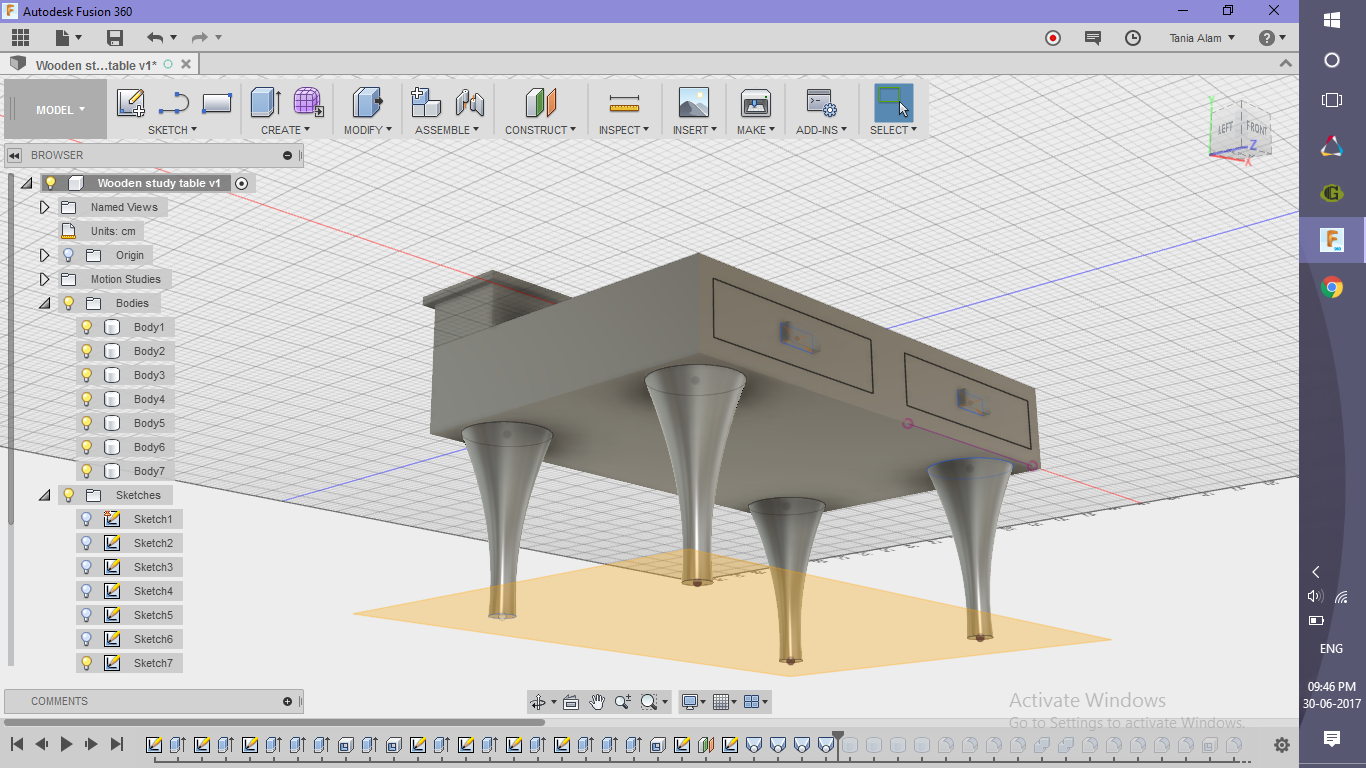Click the Joint icon in Assemble
Viewport: 1366px width, 768px height.
469,103
